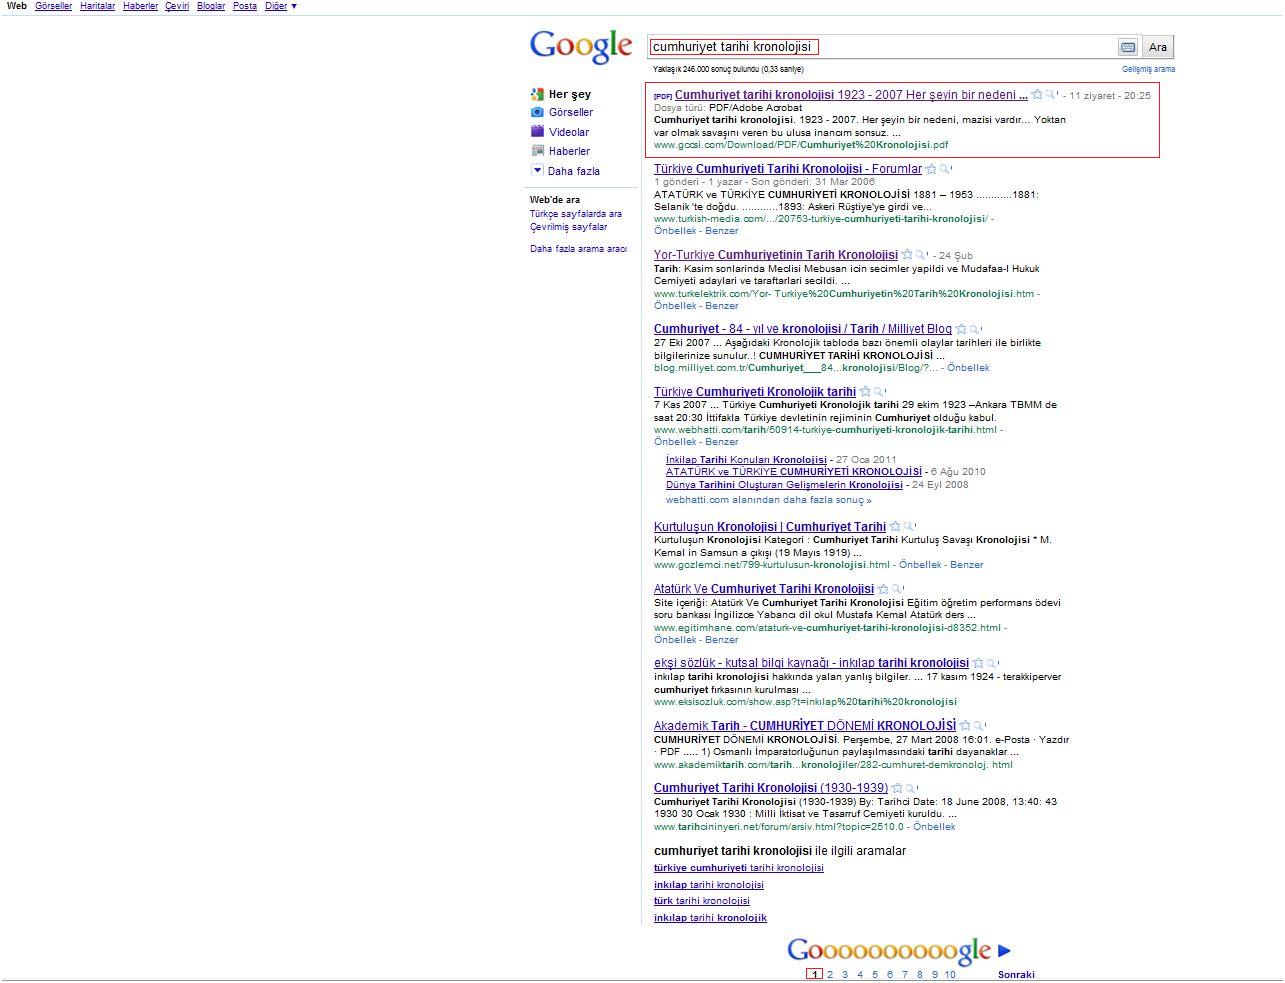Open related search 'türk tarihi kronolojisi'
This screenshot has width=1285, height=983.
(702, 901)
